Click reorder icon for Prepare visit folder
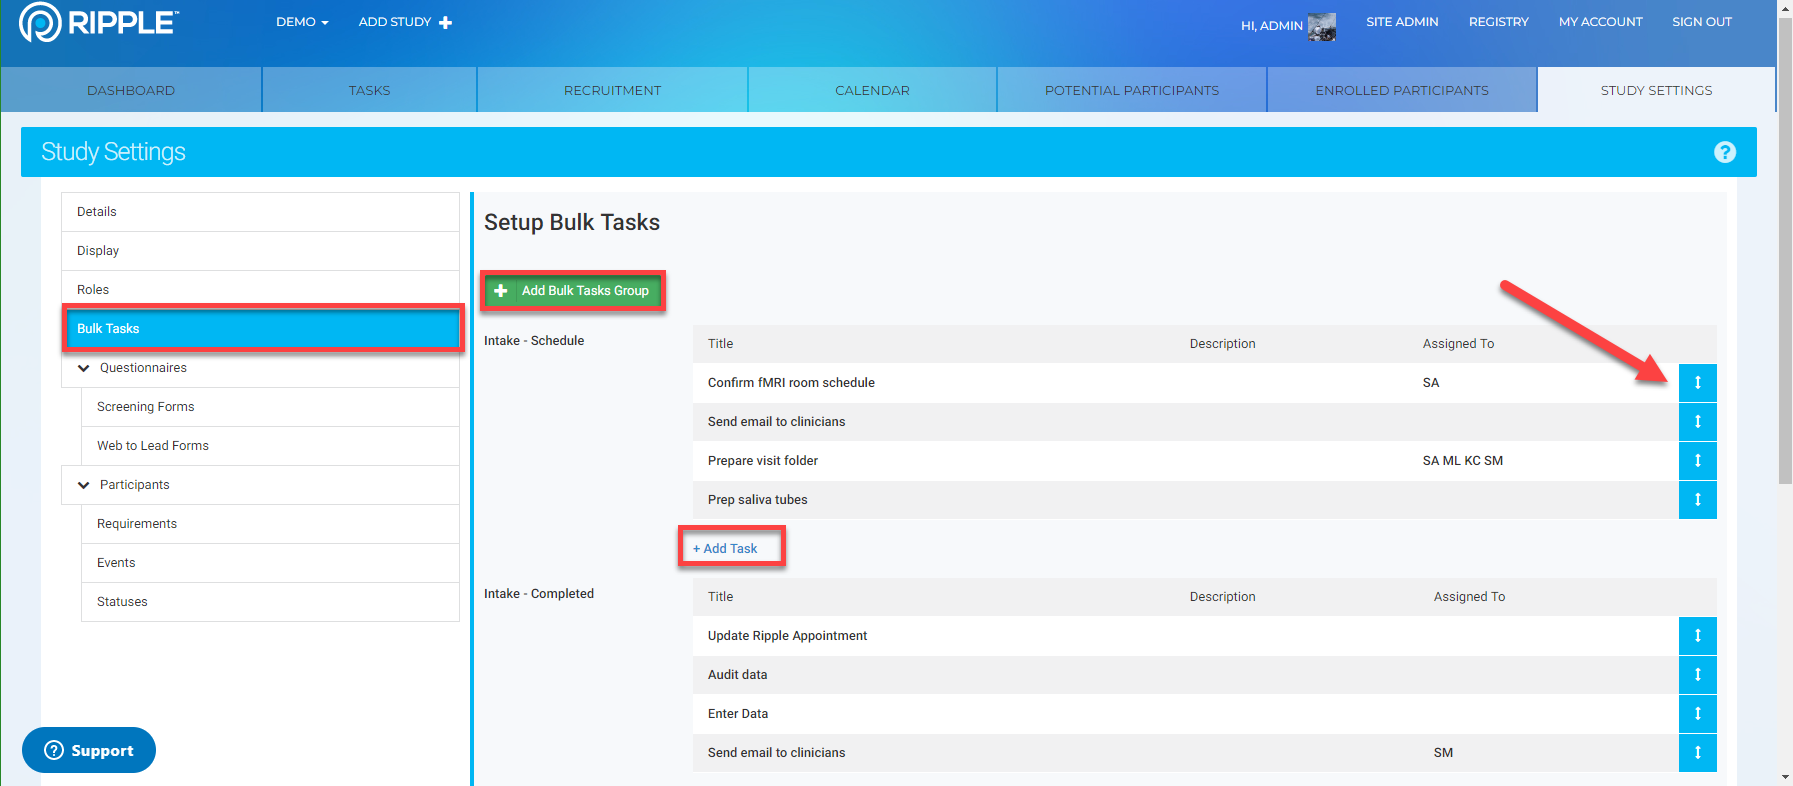Image resolution: width=1793 pixels, height=786 pixels. [x=1697, y=461]
